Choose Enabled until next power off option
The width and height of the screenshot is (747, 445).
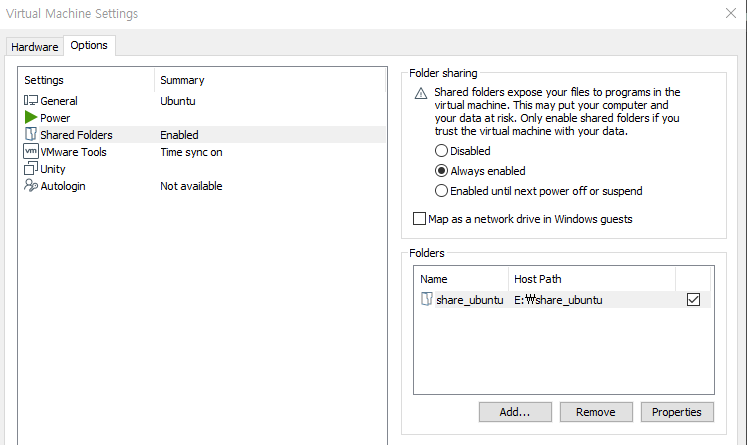click(441, 191)
